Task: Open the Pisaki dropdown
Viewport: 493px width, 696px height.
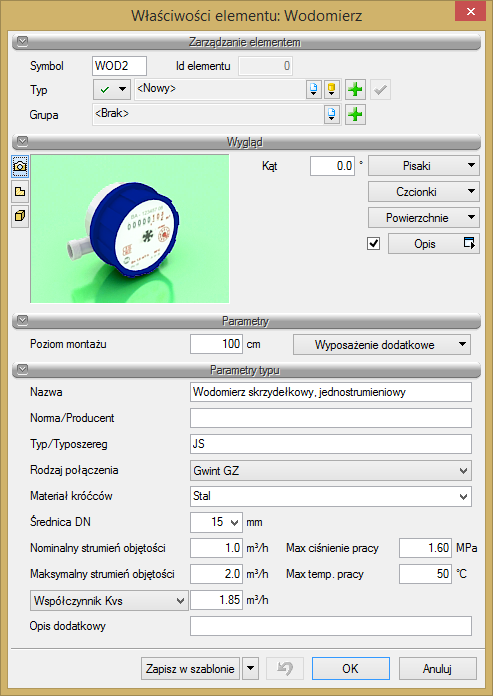Action: point(424,166)
